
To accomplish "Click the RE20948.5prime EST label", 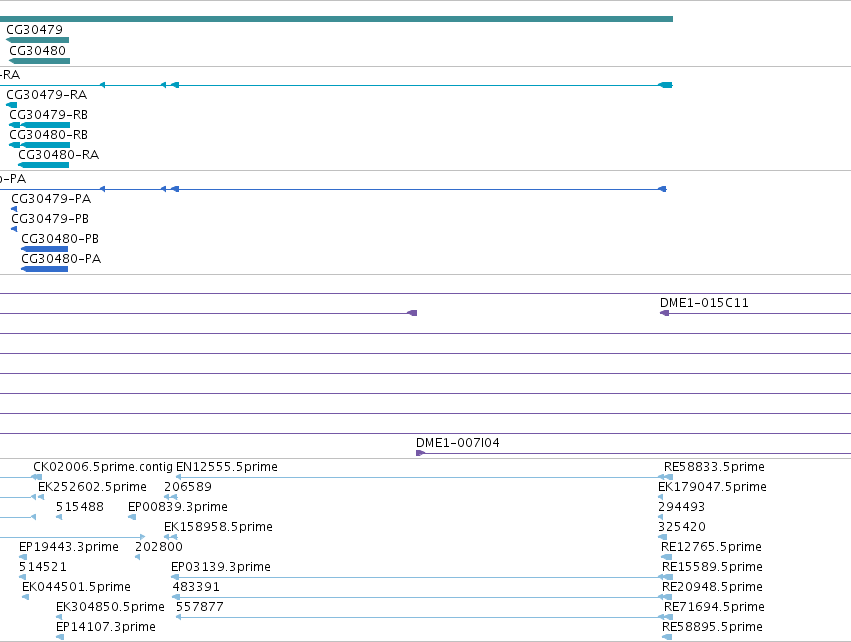I will point(712,587).
